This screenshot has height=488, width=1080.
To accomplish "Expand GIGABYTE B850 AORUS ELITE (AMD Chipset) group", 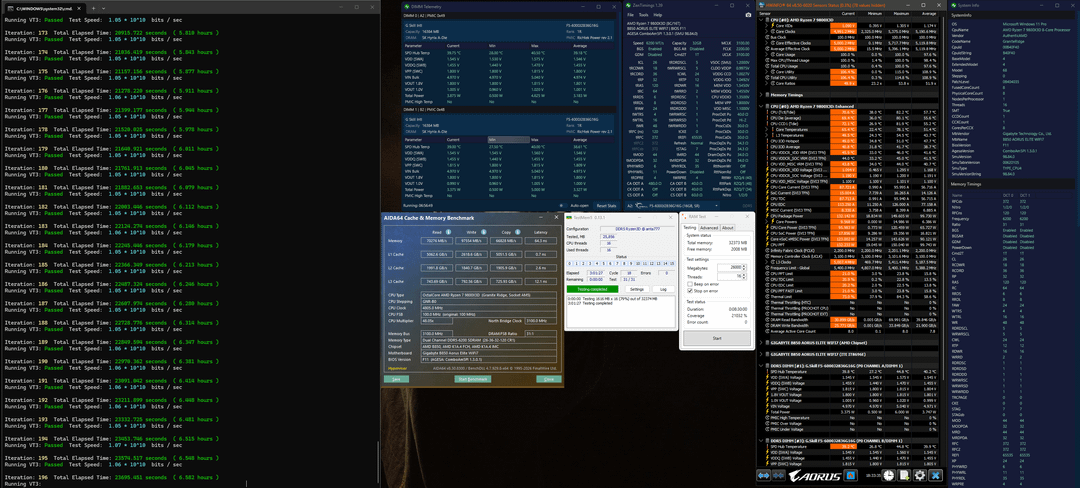I will [761, 343].
